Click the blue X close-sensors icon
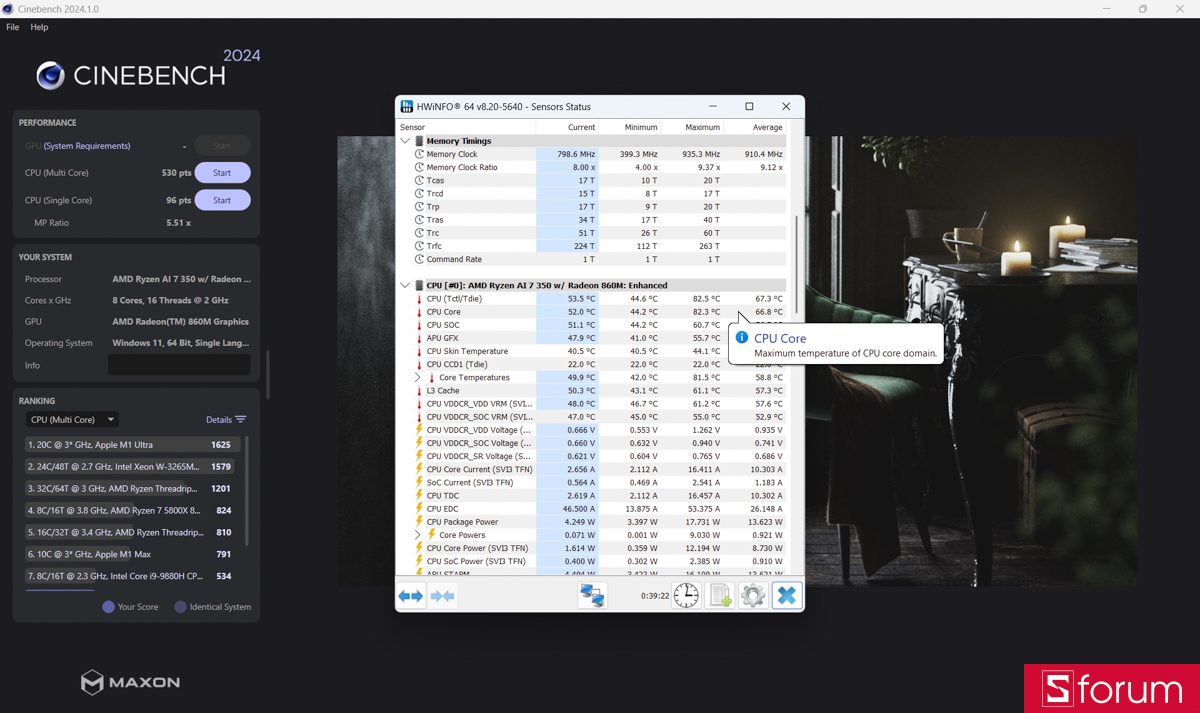 click(787, 596)
